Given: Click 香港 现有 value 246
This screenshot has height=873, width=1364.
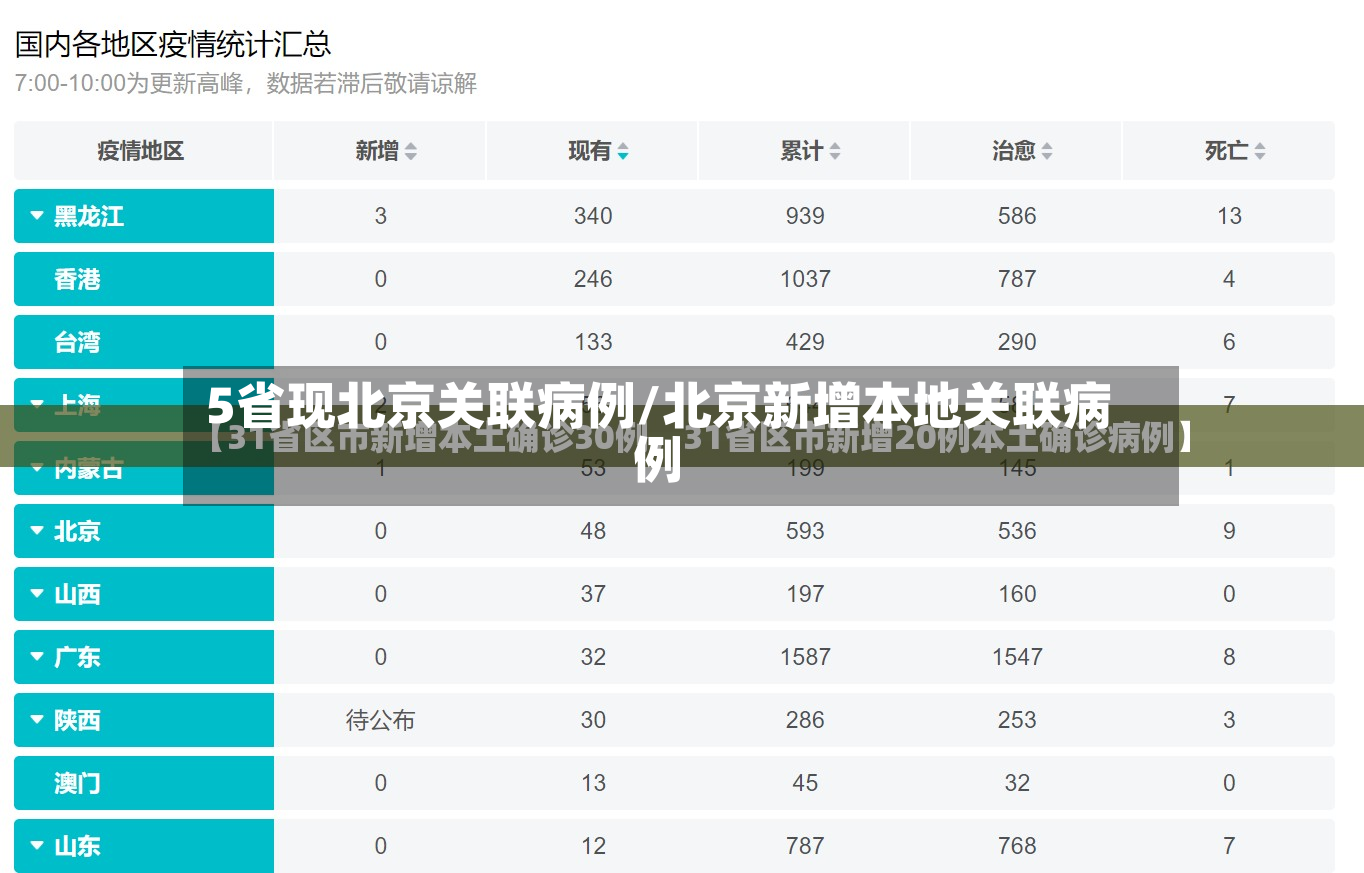Looking at the screenshot, I should click(x=593, y=279).
